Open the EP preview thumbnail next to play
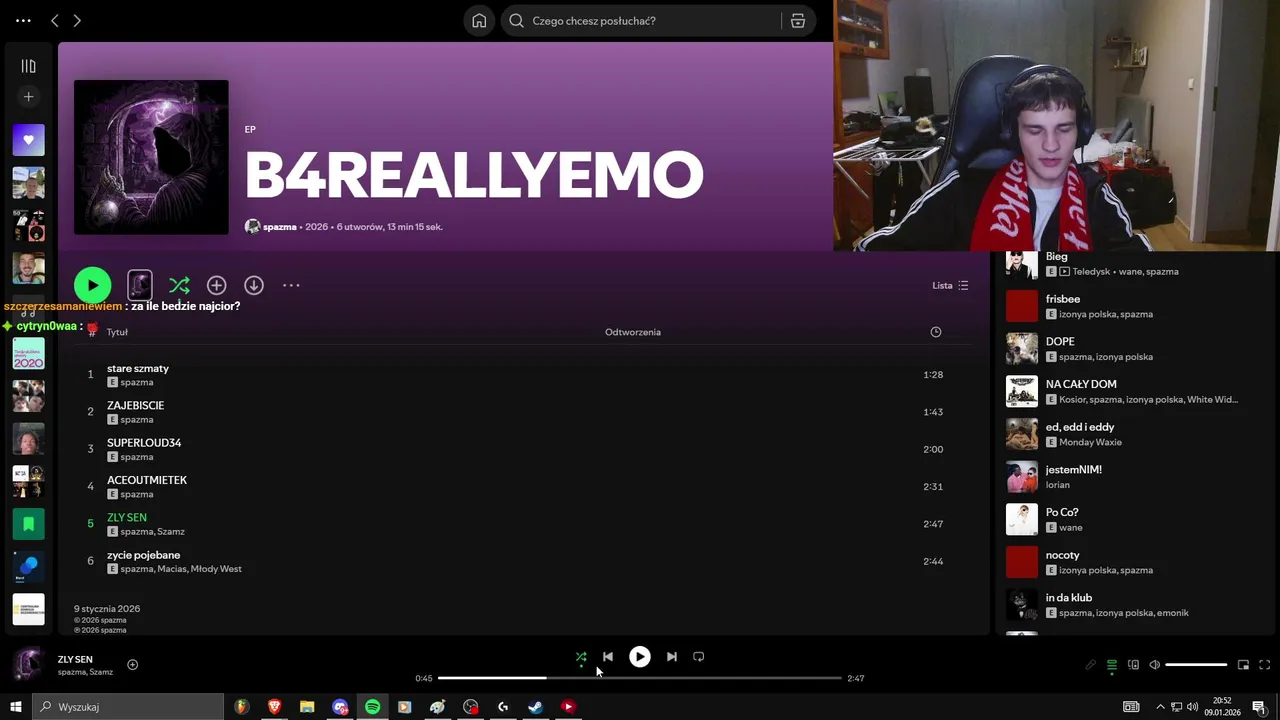Viewport: 1280px width, 720px height. (x=140, y=285)
